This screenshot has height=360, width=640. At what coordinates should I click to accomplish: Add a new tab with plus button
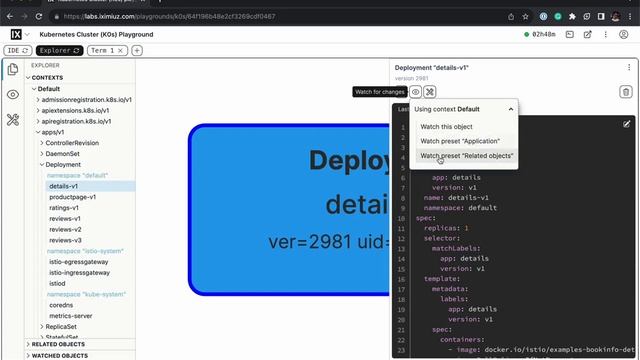click(x=137, y=51)
